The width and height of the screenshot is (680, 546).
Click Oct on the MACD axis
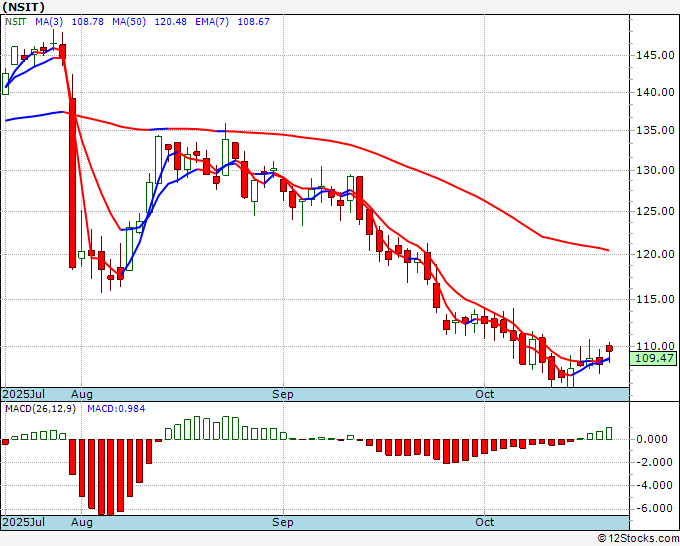point(484,522)
